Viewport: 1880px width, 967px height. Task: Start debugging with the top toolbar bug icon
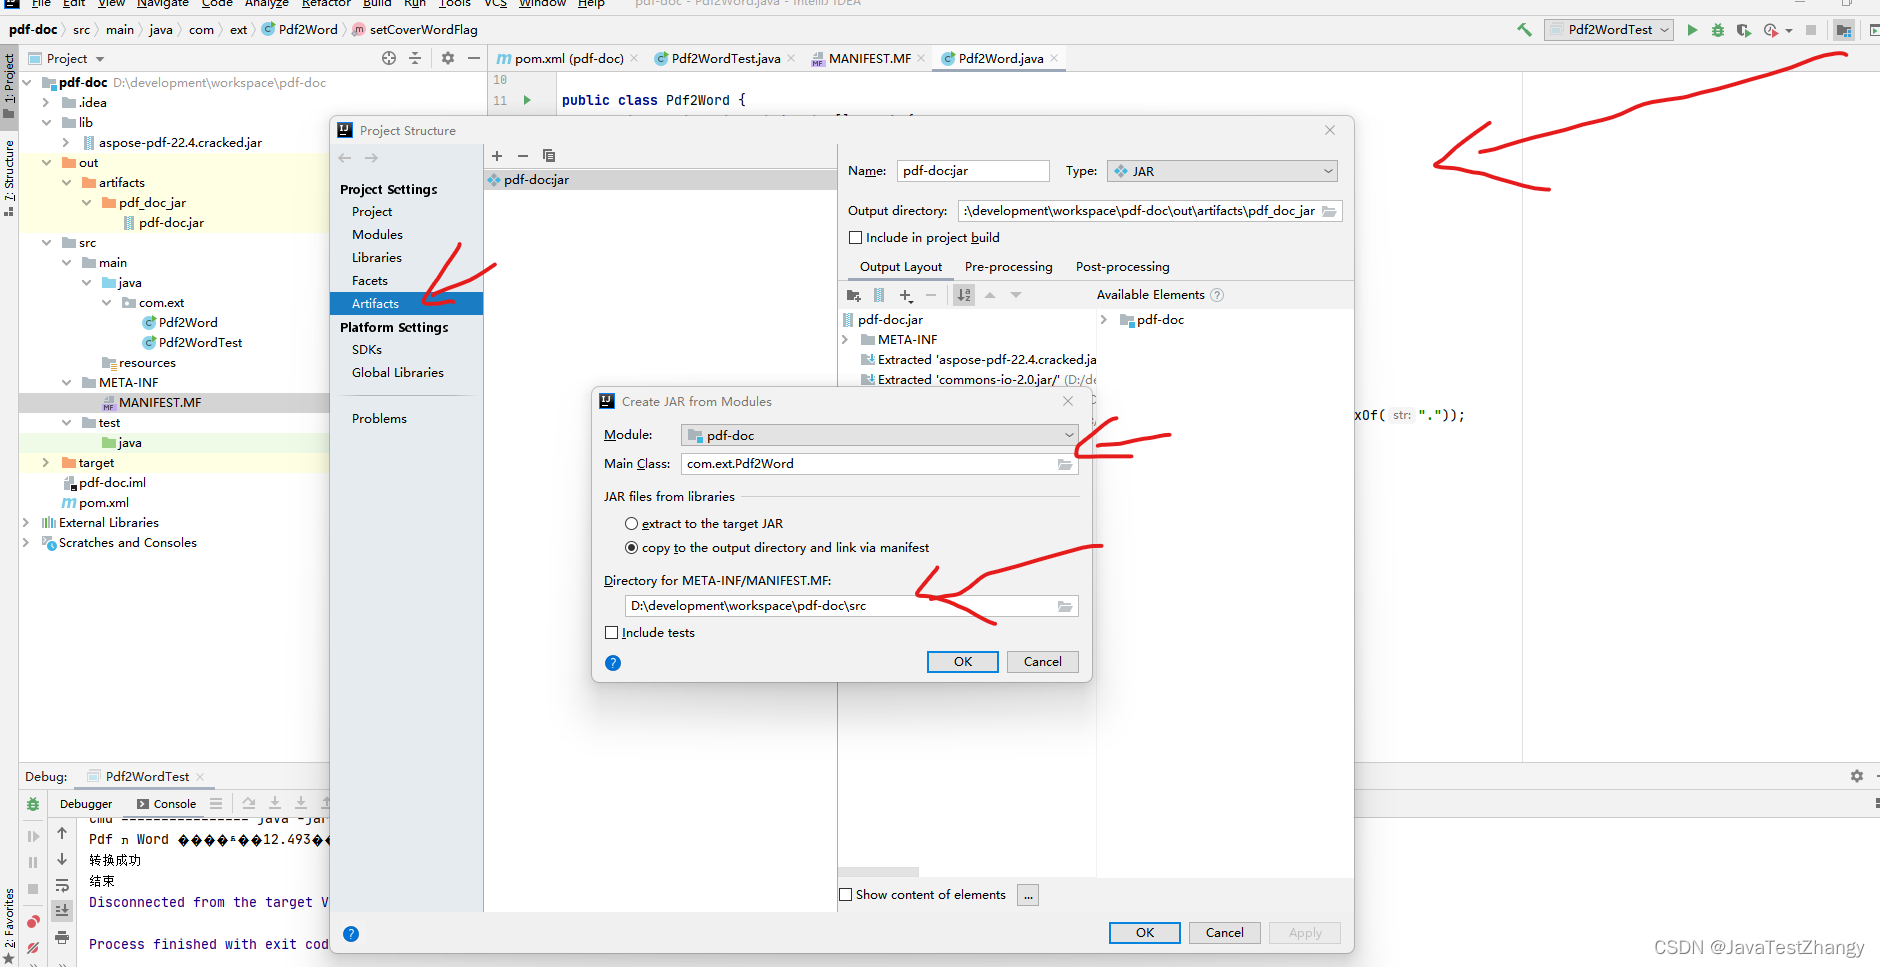point(1718,30)
